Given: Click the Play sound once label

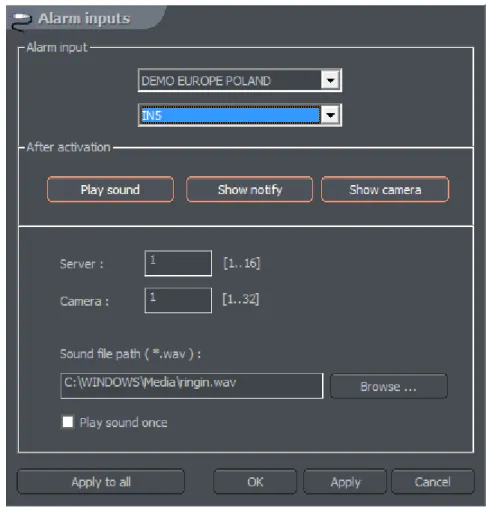Looking at the screenshot, I should pos(123,423).
